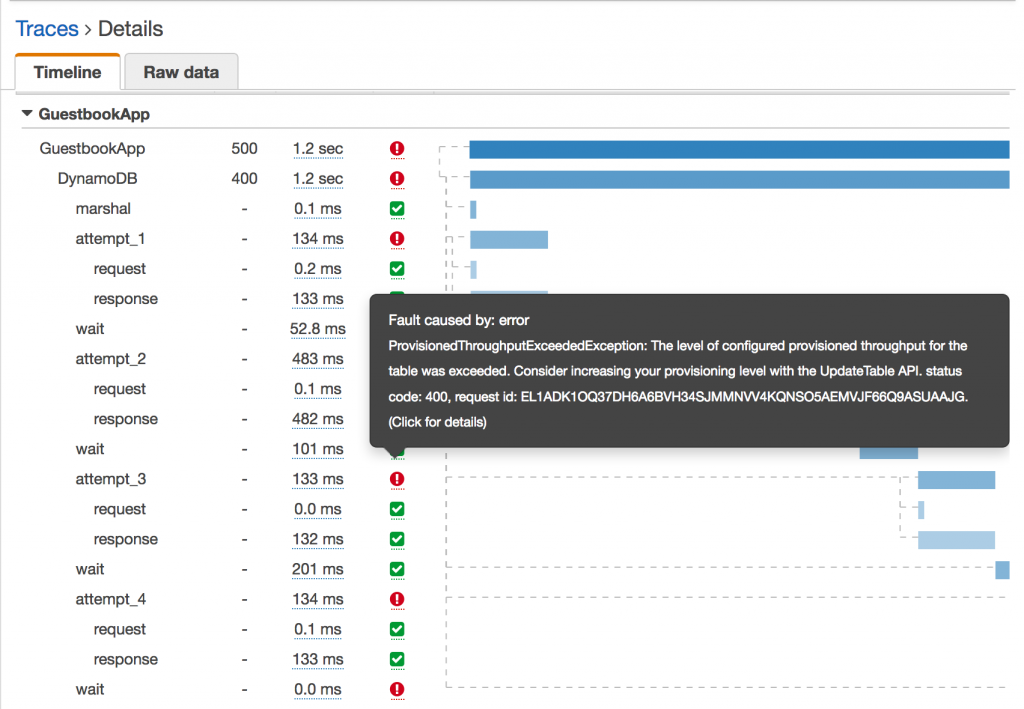
Task: Click the GuestbookApp 1.2 sec duration
Action: point(318,149)
